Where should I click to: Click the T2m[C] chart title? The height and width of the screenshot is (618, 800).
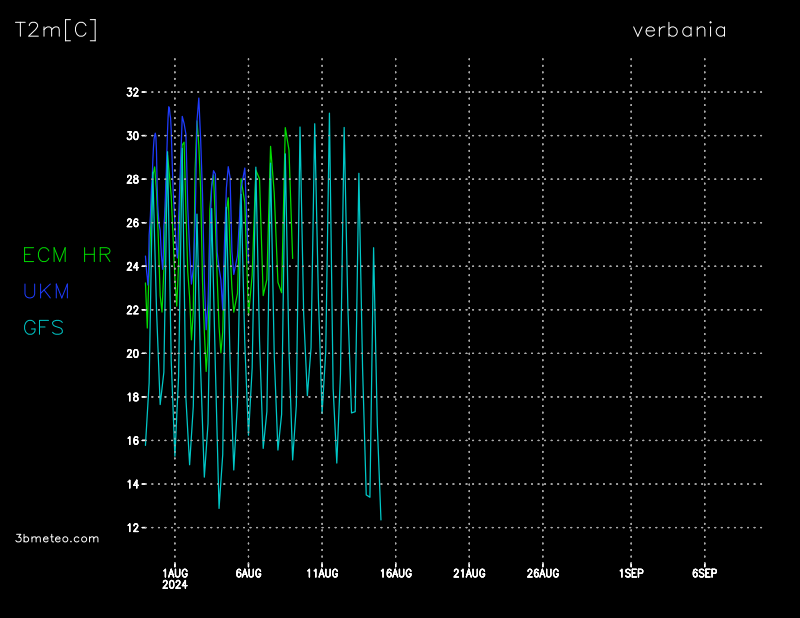[56, 31]
